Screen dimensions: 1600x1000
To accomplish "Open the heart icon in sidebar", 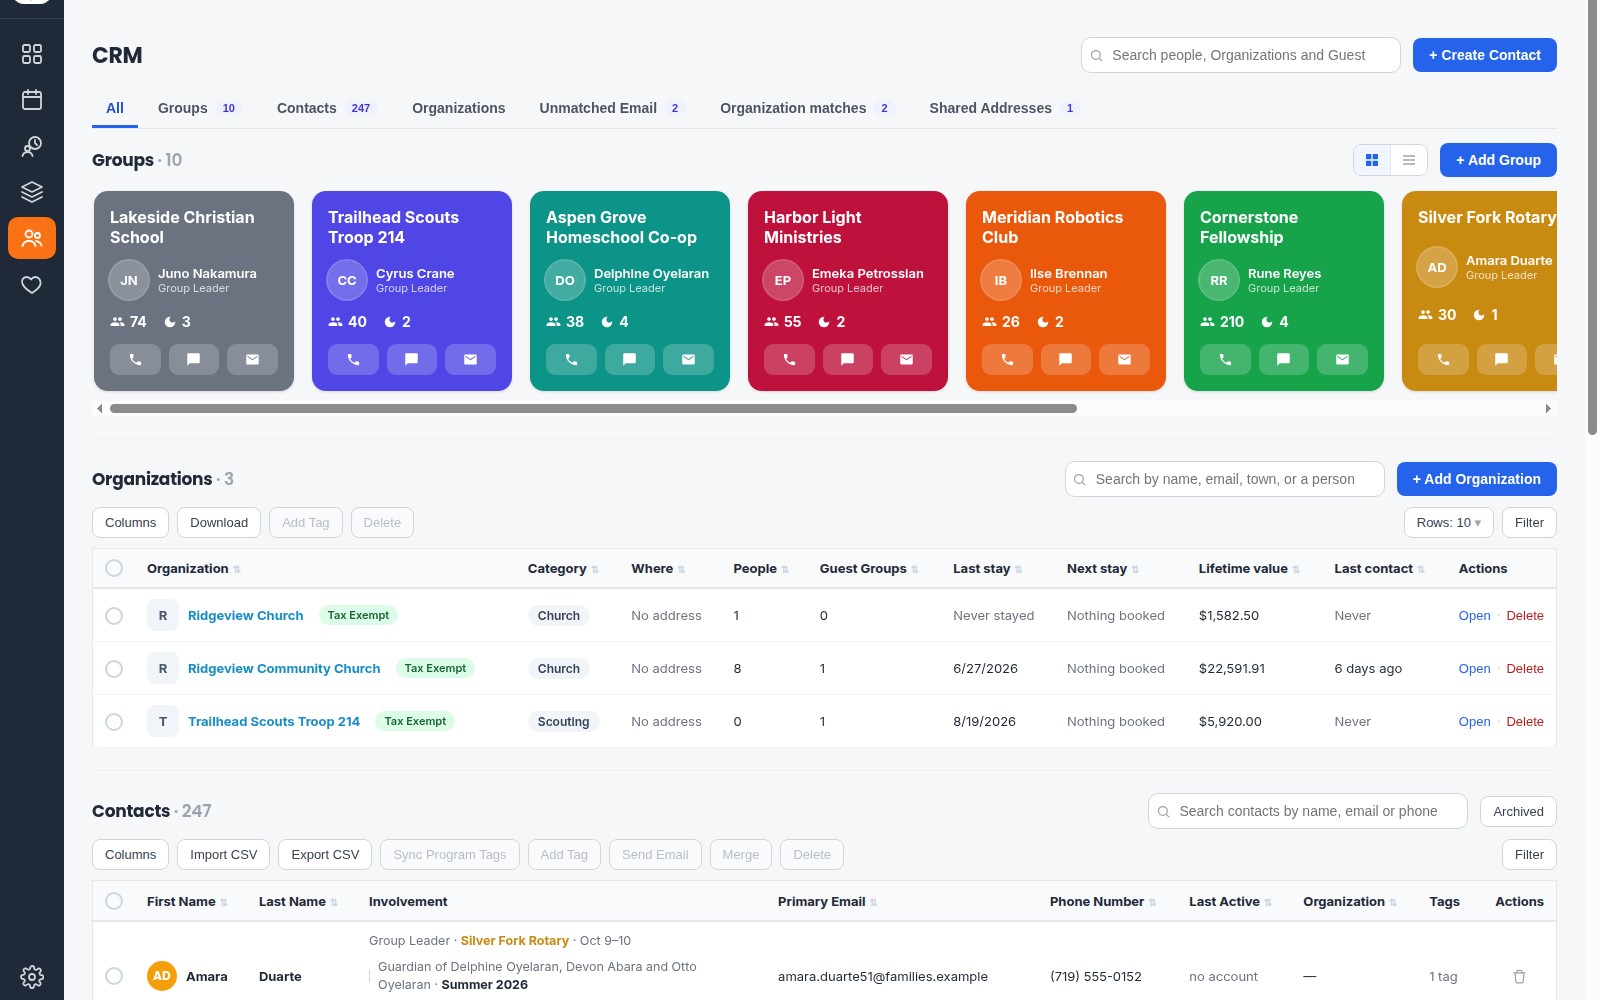I will [32, 285].
